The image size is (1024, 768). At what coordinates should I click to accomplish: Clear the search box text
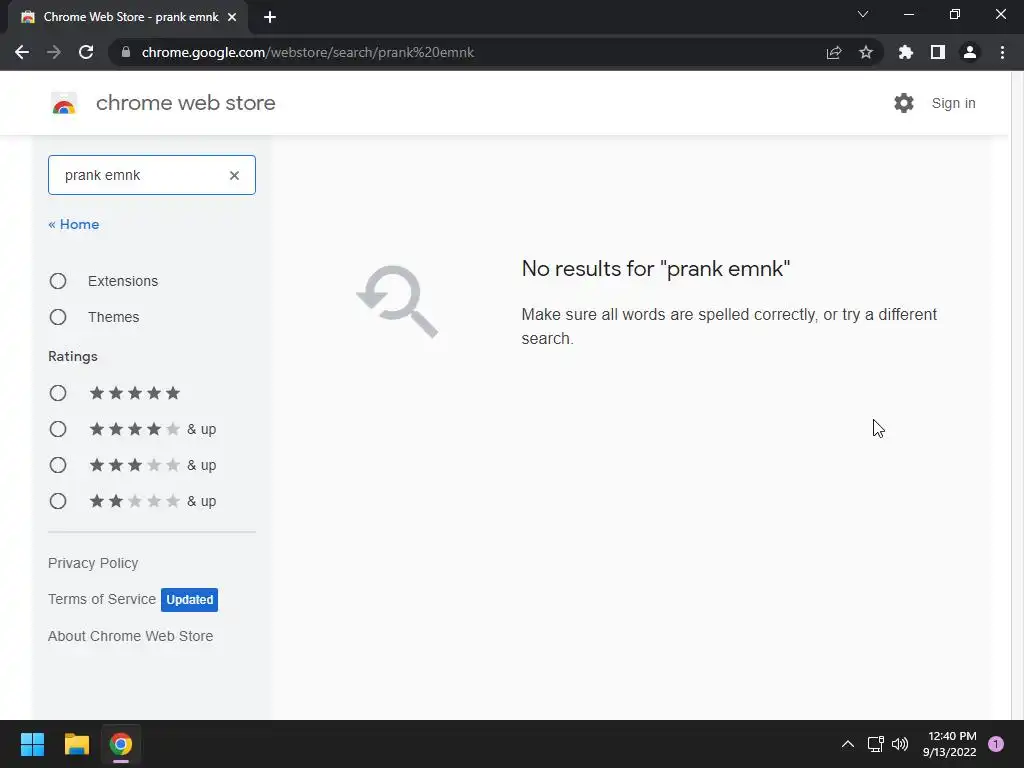[234, 175]
